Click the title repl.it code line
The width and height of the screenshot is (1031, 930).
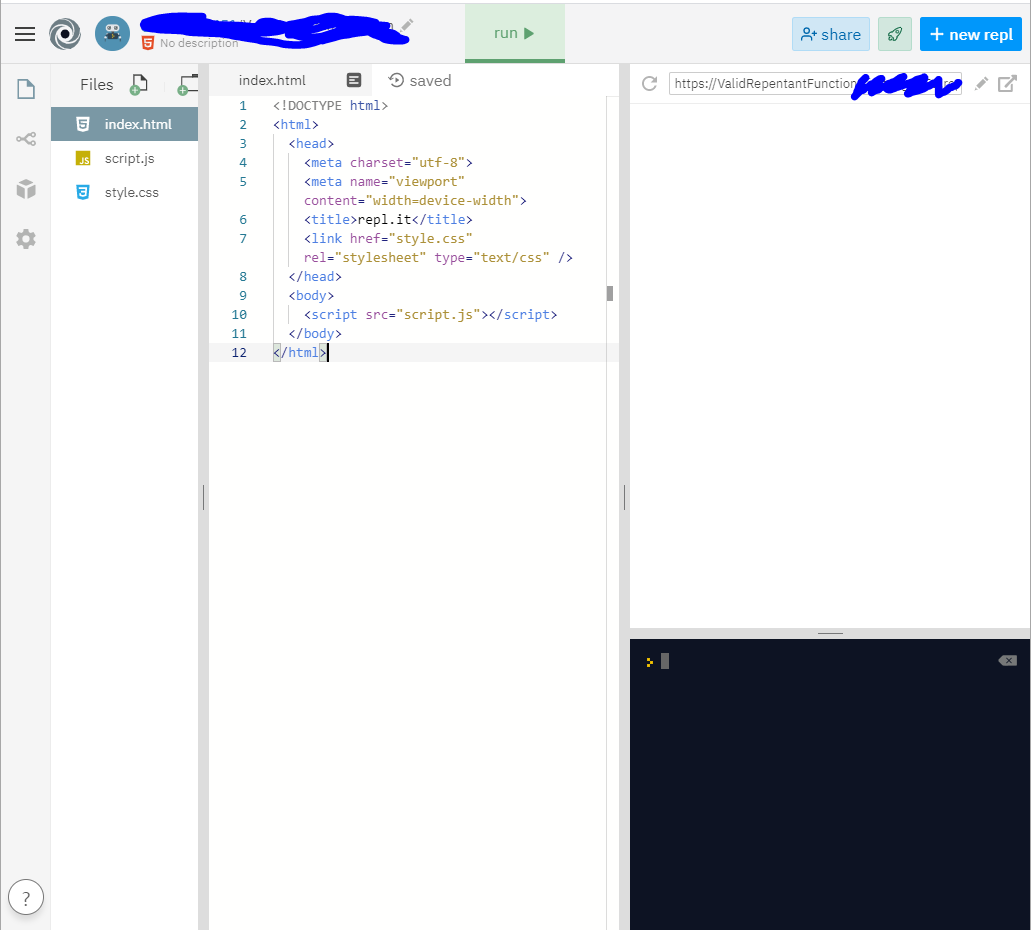point(388,219)
